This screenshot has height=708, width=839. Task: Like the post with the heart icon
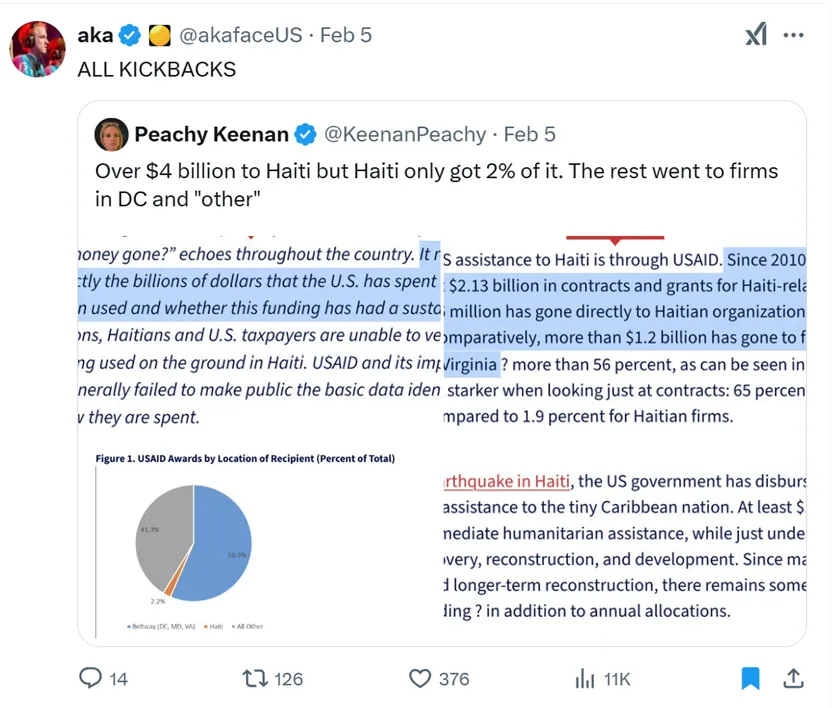pos(420,679)
